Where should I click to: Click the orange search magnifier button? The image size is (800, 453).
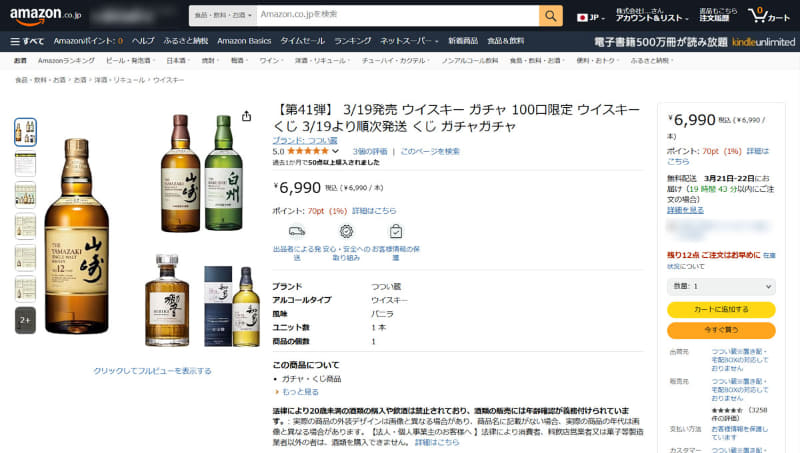pyautogui.click(x=551, y=16)
